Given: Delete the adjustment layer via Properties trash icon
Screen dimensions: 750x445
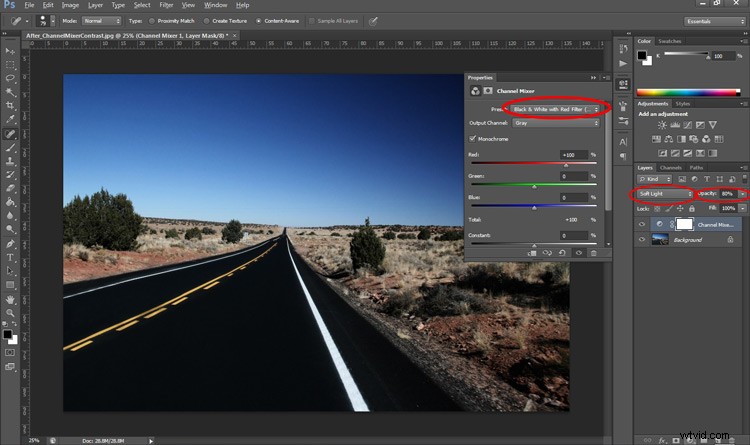Looking at the screenshot, I should [x=594, y=253].
